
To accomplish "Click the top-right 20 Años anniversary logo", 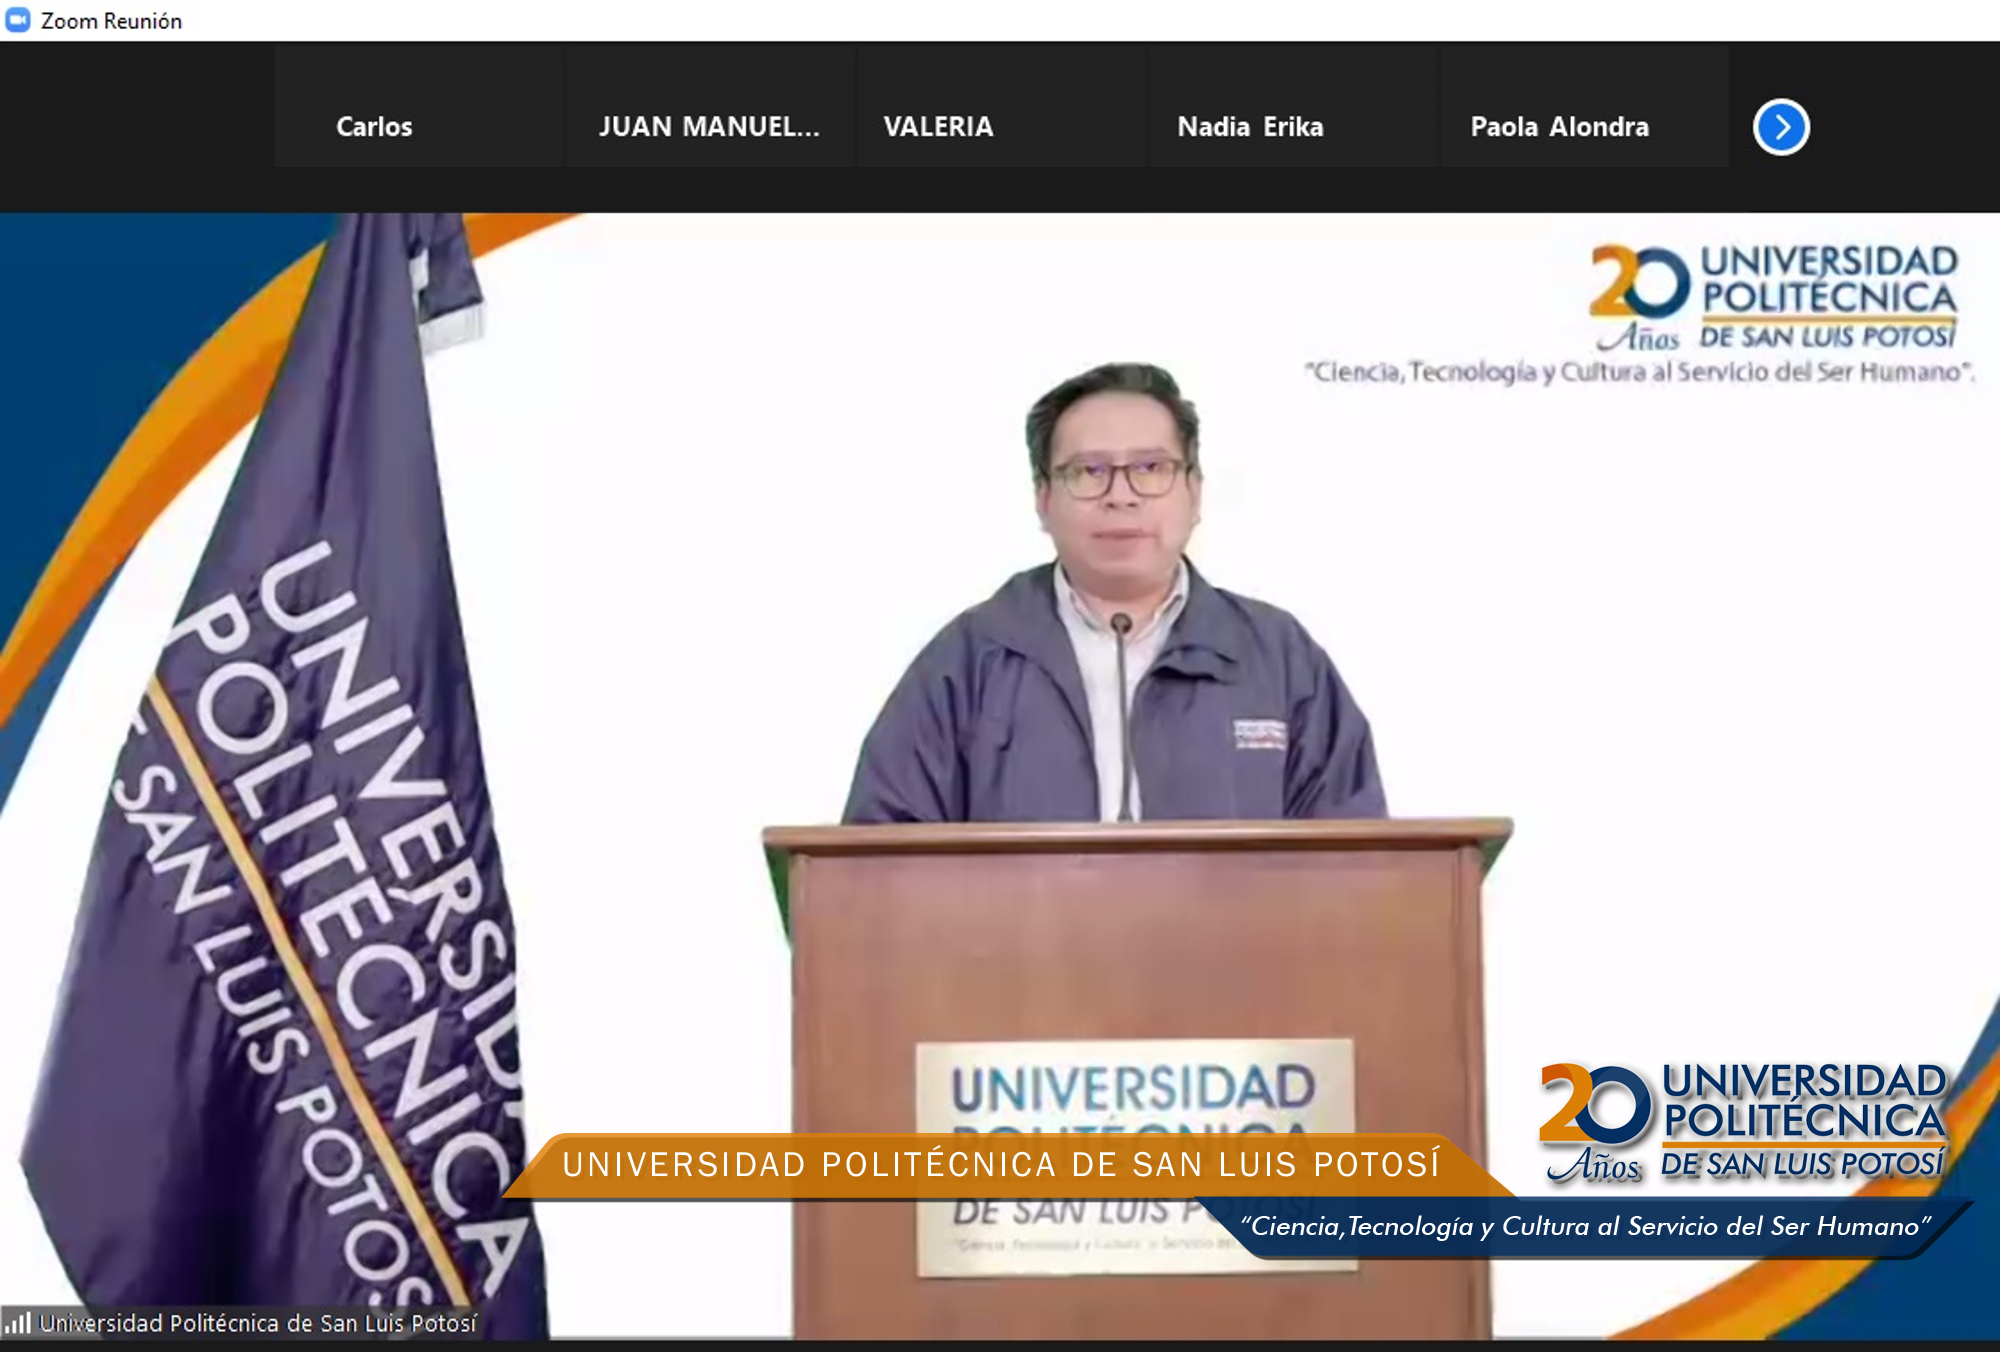I will (1639, 297).
